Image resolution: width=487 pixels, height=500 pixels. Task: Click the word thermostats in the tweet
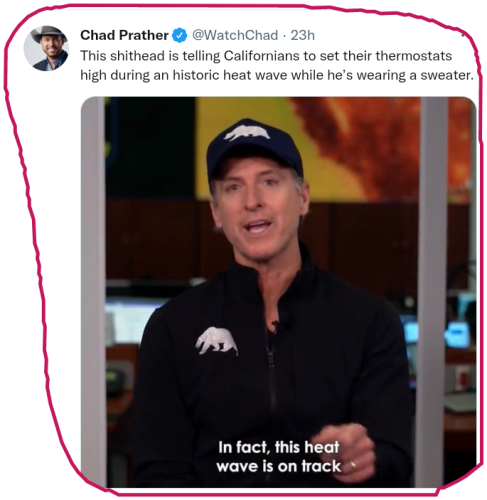click(413, 56)
